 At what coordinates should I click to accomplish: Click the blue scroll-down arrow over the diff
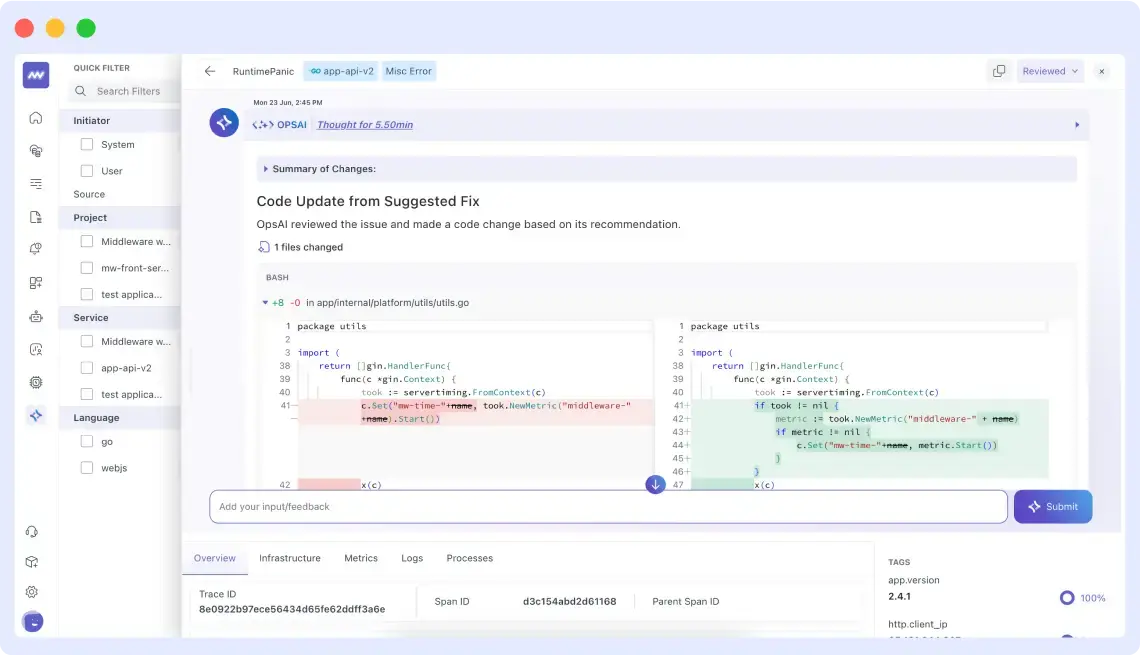(x=655, y=484)
